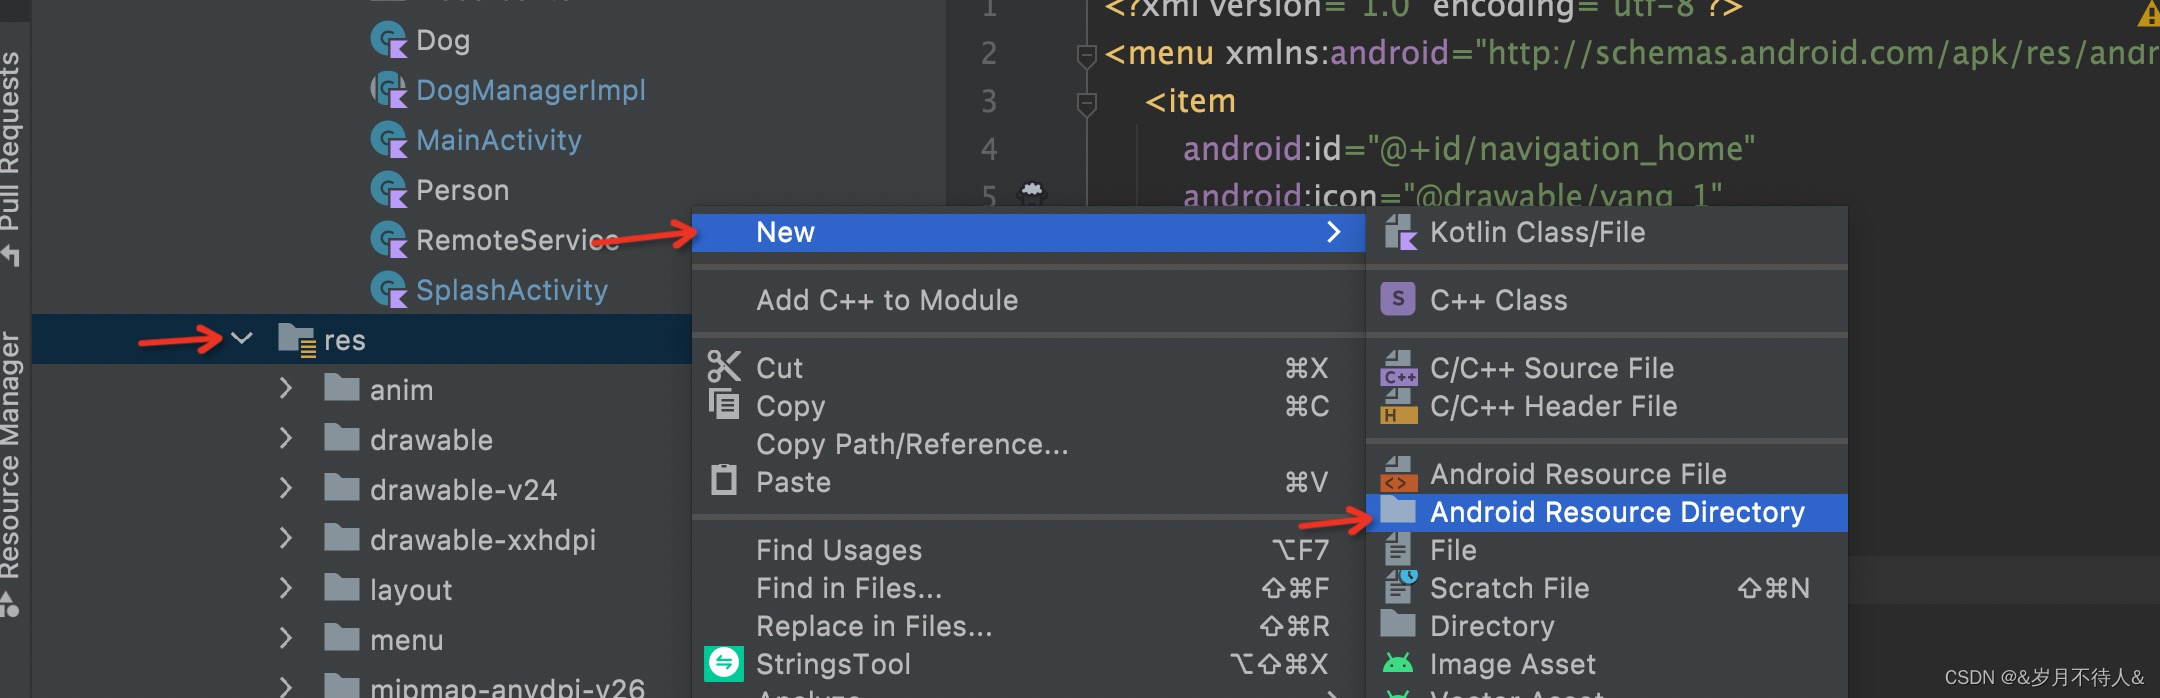The height and width of the screenshot is (698, 2160).
Task: Fold the menu tag in gutter
Action: [1086, 54]
